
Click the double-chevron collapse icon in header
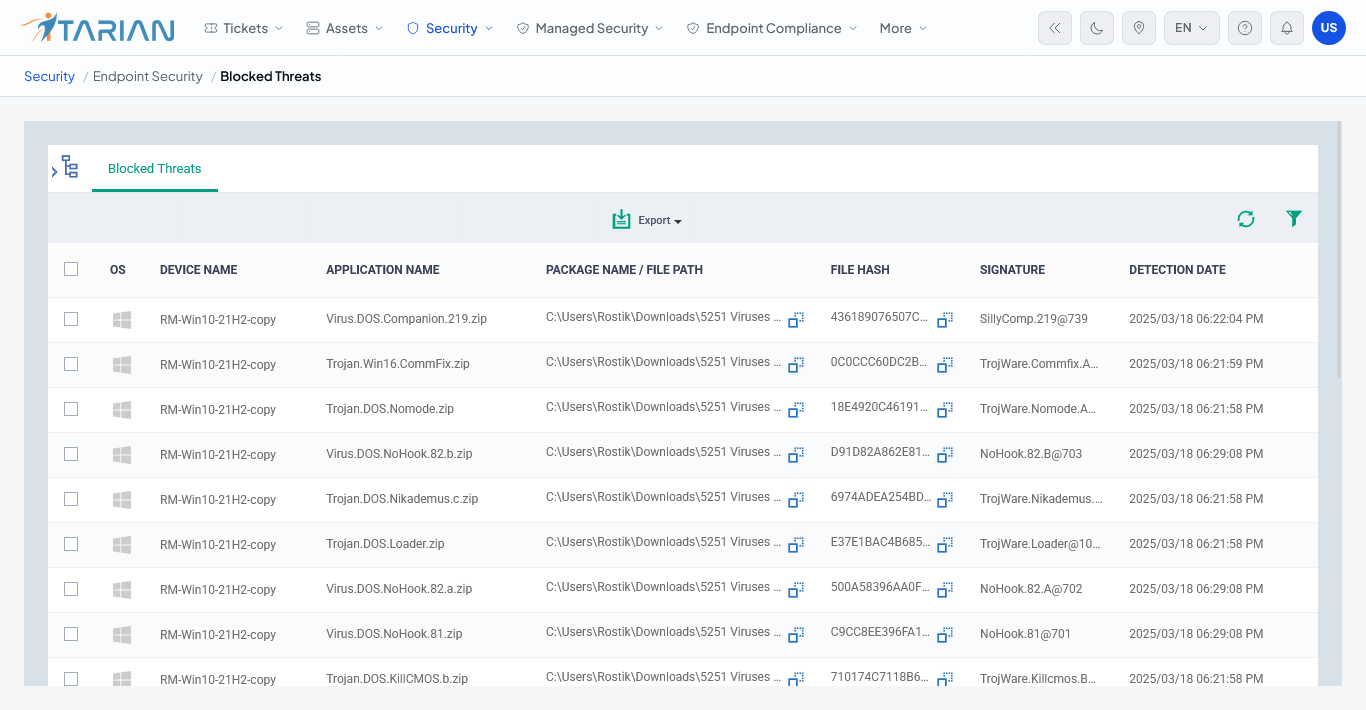[x=1055, y=28]
